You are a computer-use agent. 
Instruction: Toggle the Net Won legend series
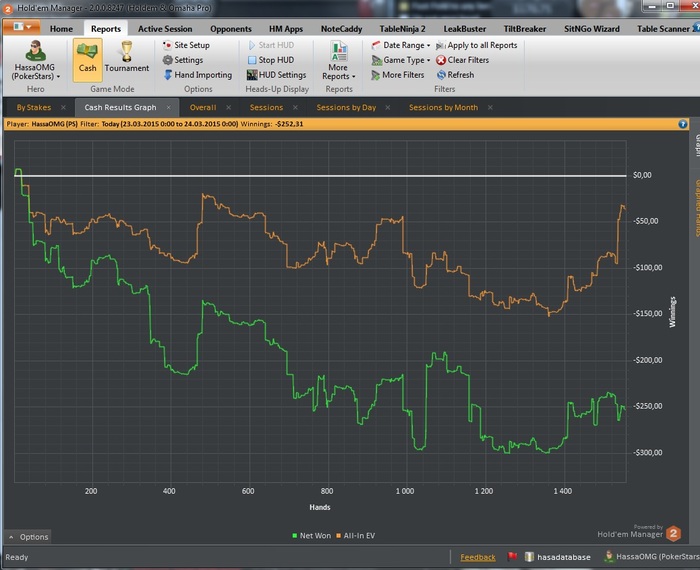click(312, 536)
